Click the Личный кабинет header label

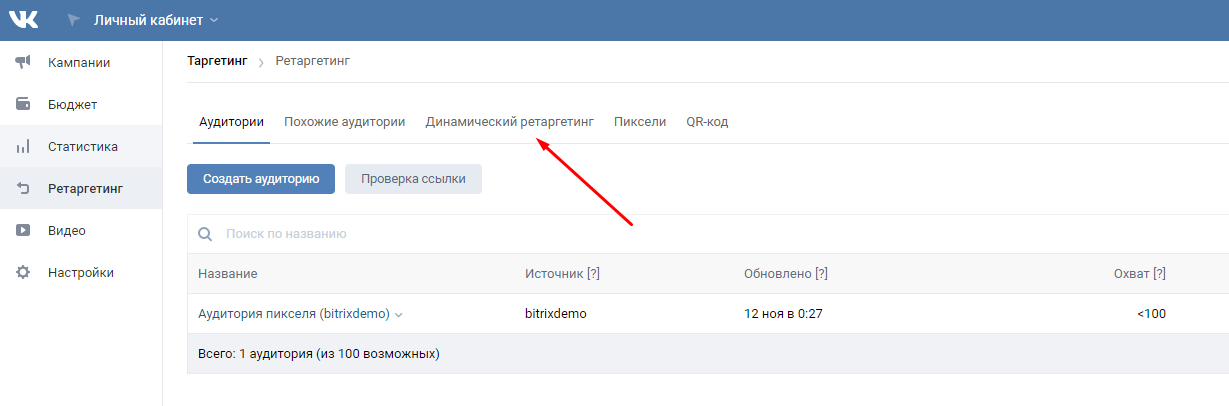[x=148, y=20]
